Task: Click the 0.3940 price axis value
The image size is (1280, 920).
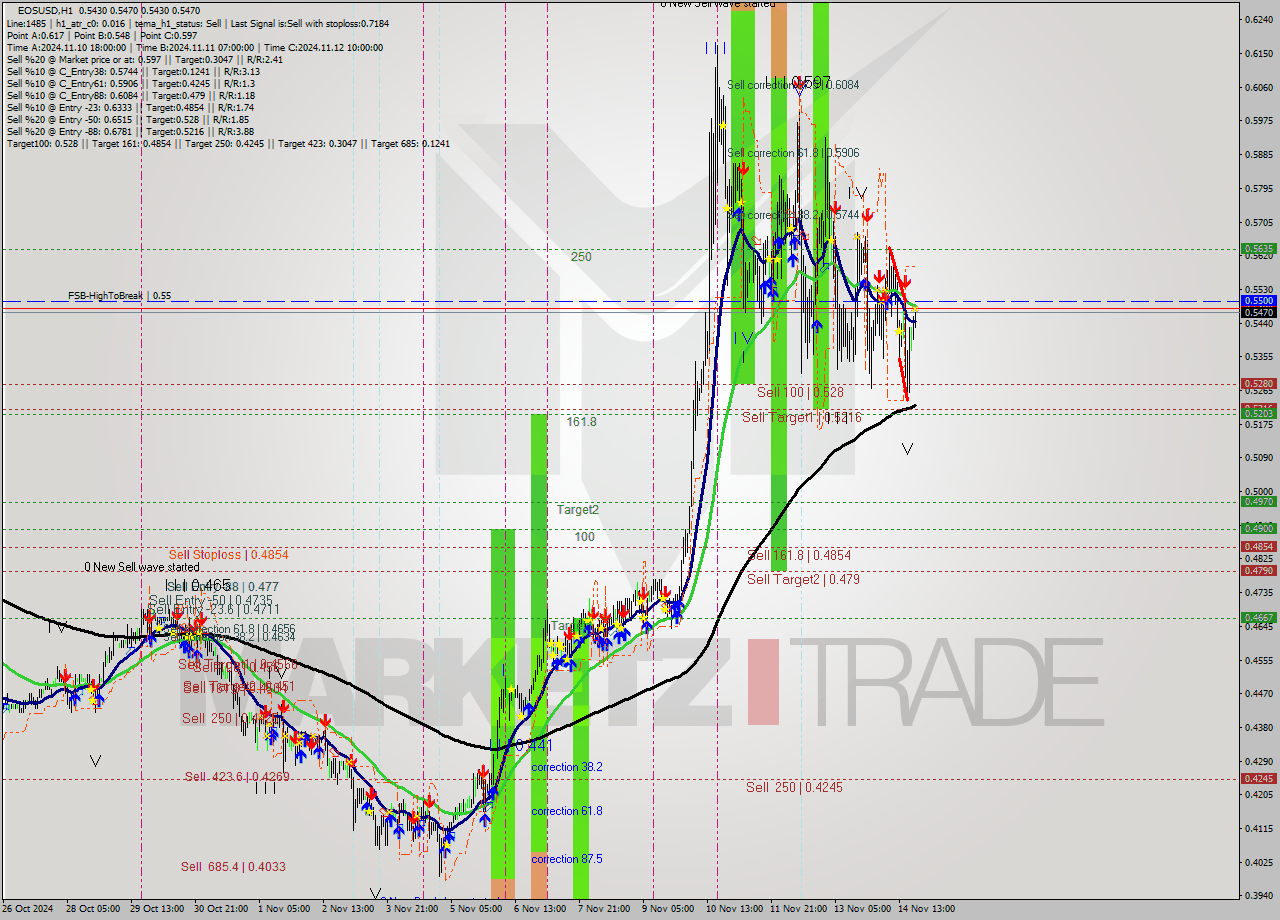Action: click(1258, 895)
